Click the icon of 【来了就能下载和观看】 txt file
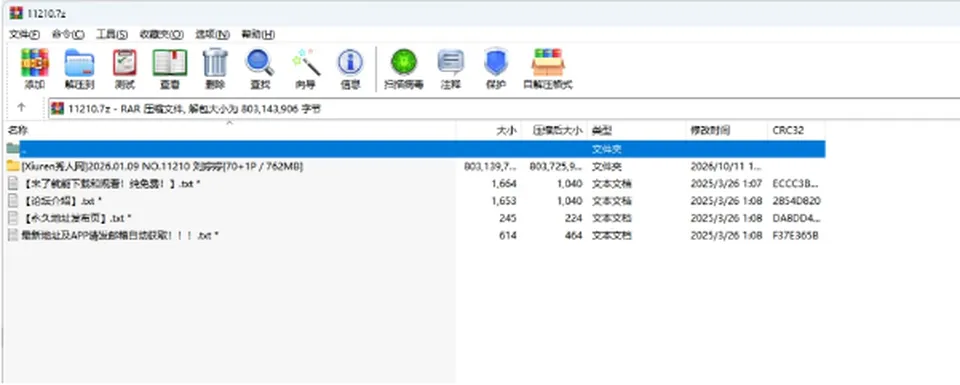 [x=13, y=184]
